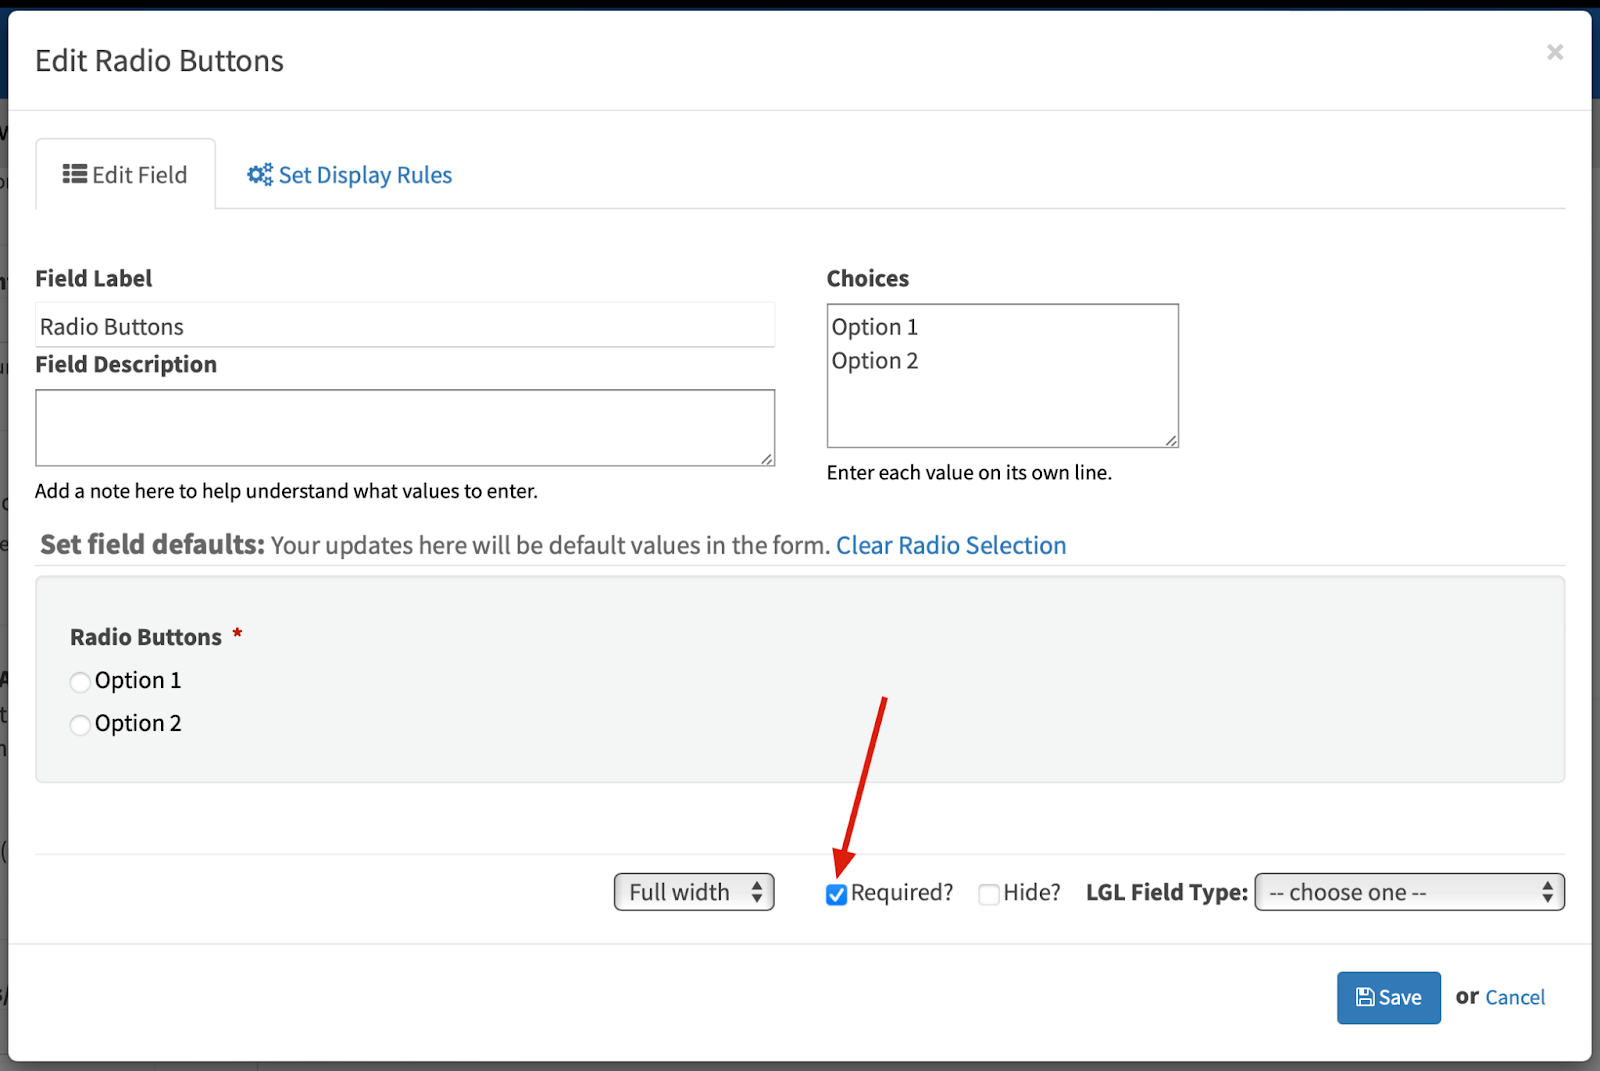Open the Full width dropdown
This screenshot has width=1600, height=1071.
[694, 892]
